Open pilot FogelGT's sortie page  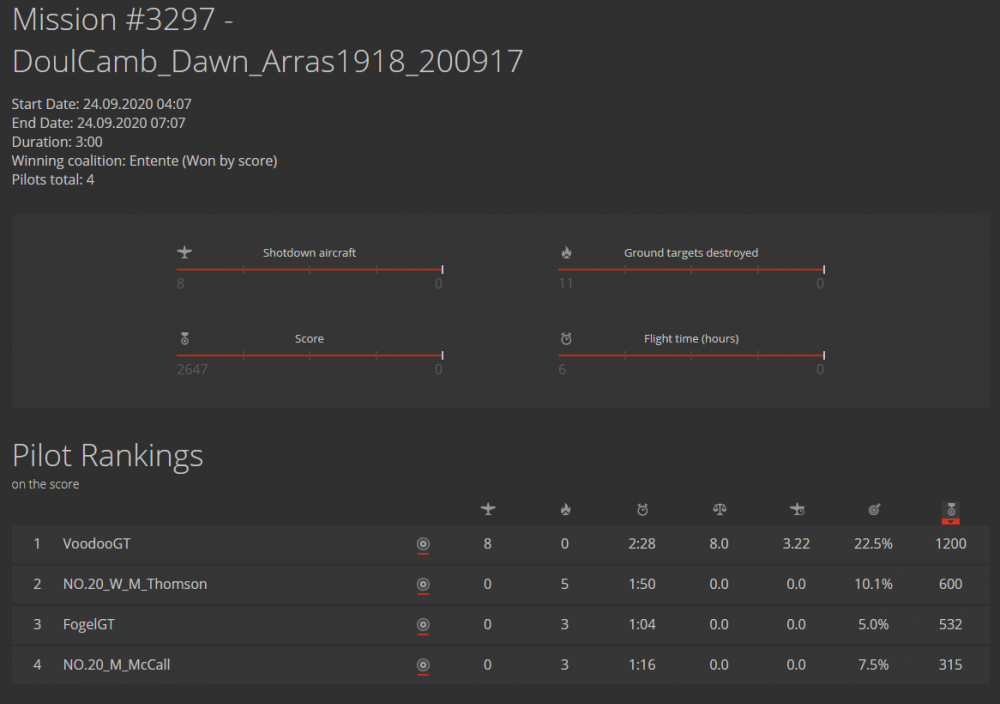[89, 624]
